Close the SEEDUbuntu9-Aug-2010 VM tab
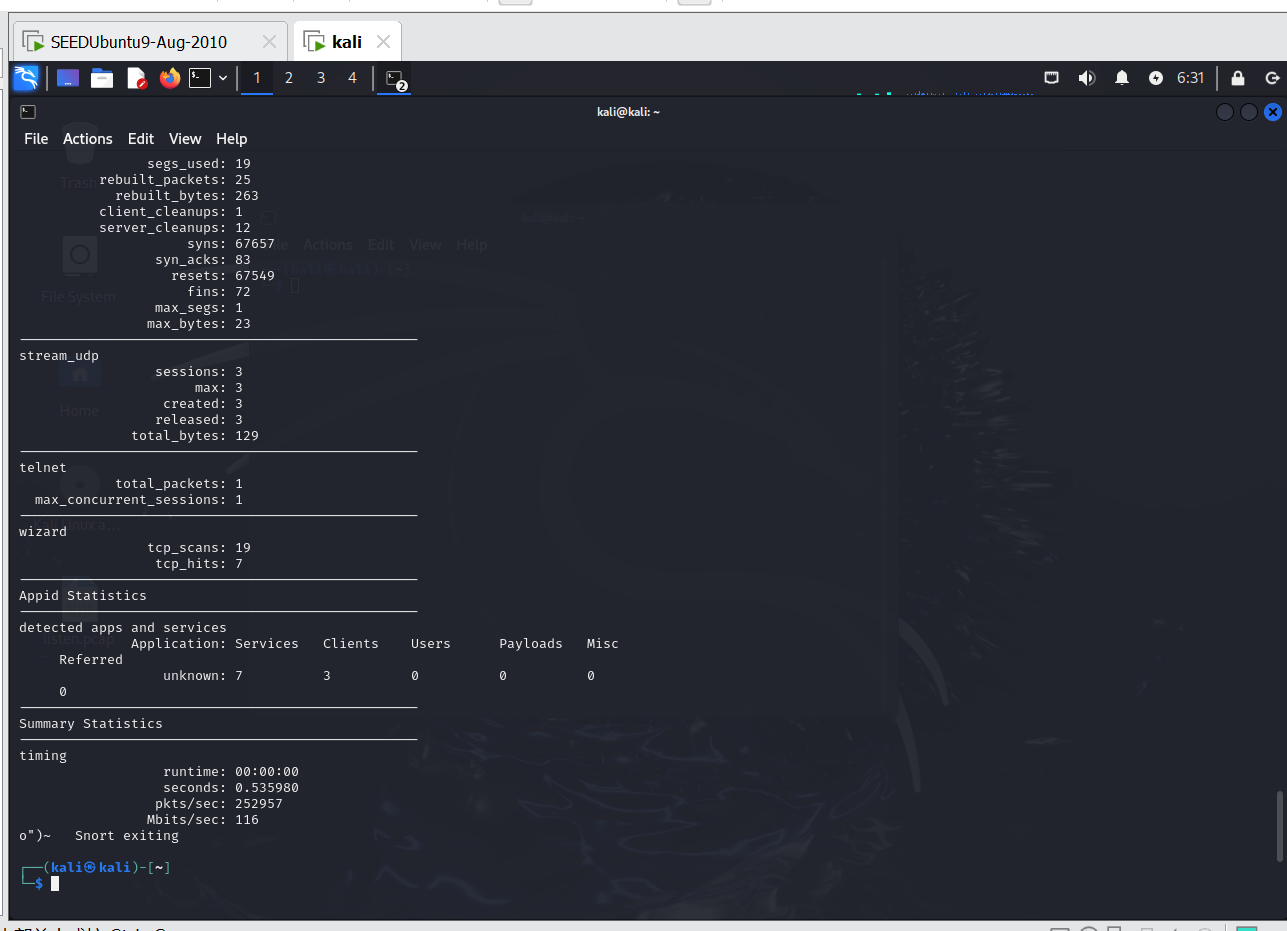 269,42
